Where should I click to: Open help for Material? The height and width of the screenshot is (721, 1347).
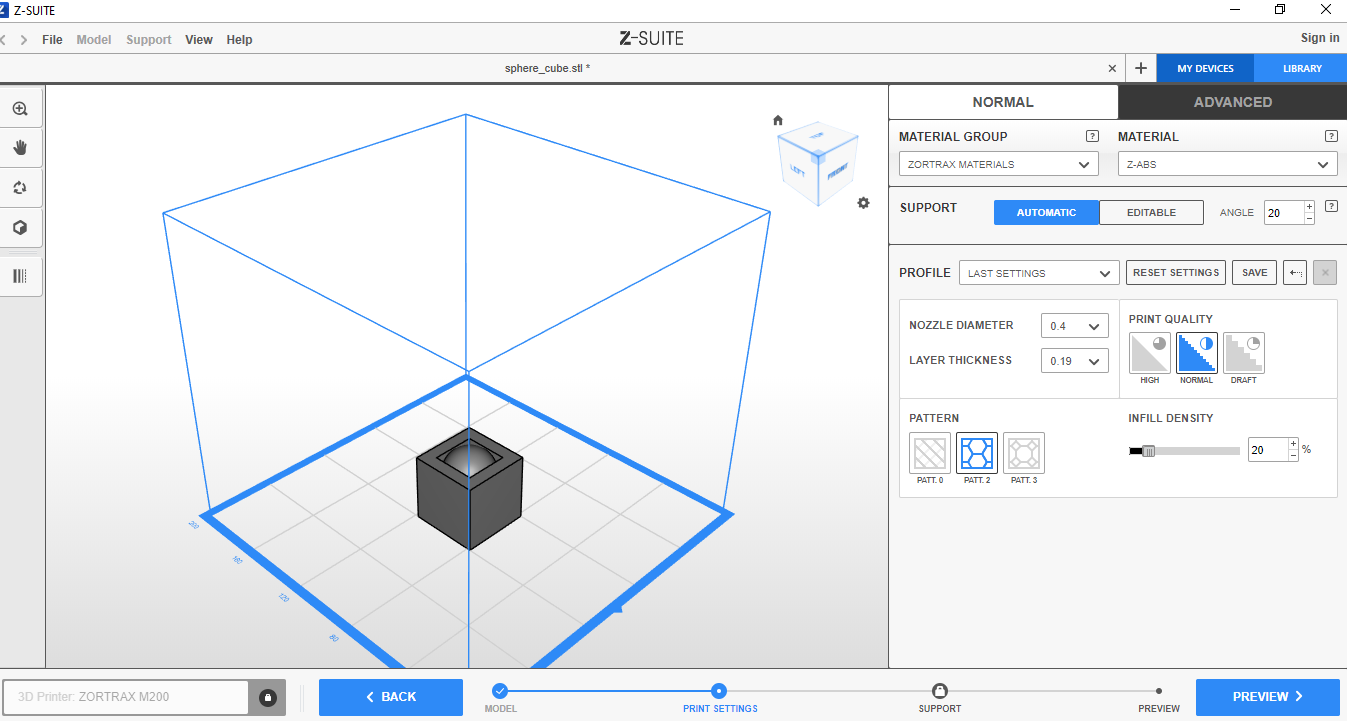click(1331, 136)
